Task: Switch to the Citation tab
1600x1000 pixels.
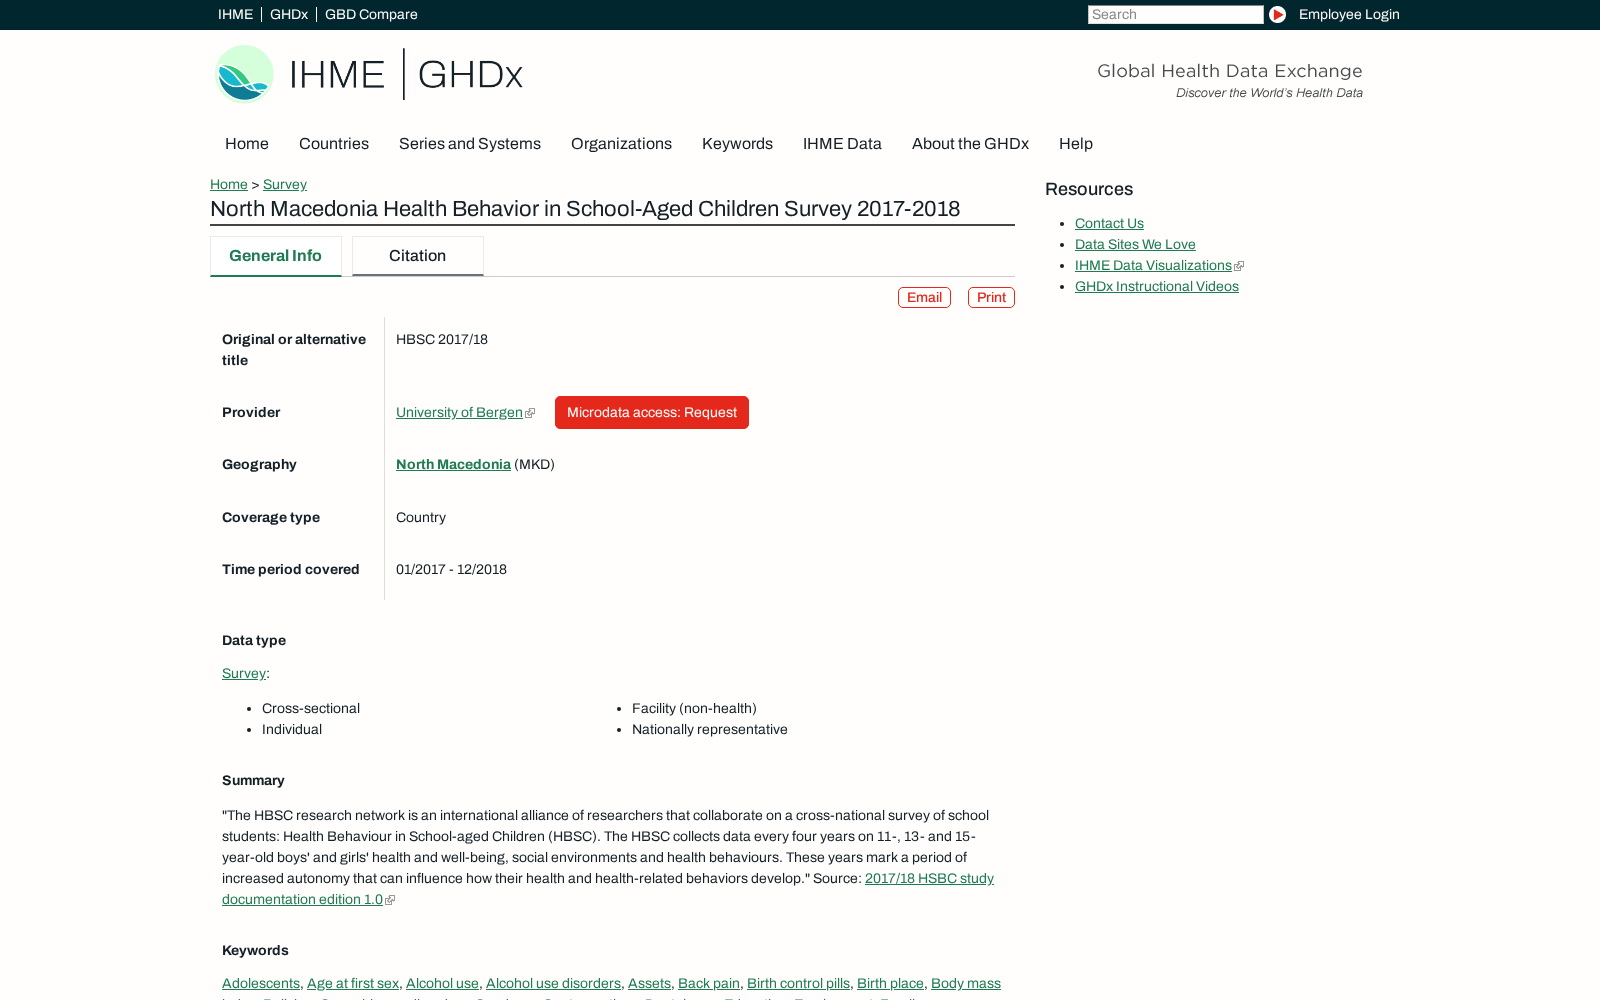Action: (x=418, y=256)
